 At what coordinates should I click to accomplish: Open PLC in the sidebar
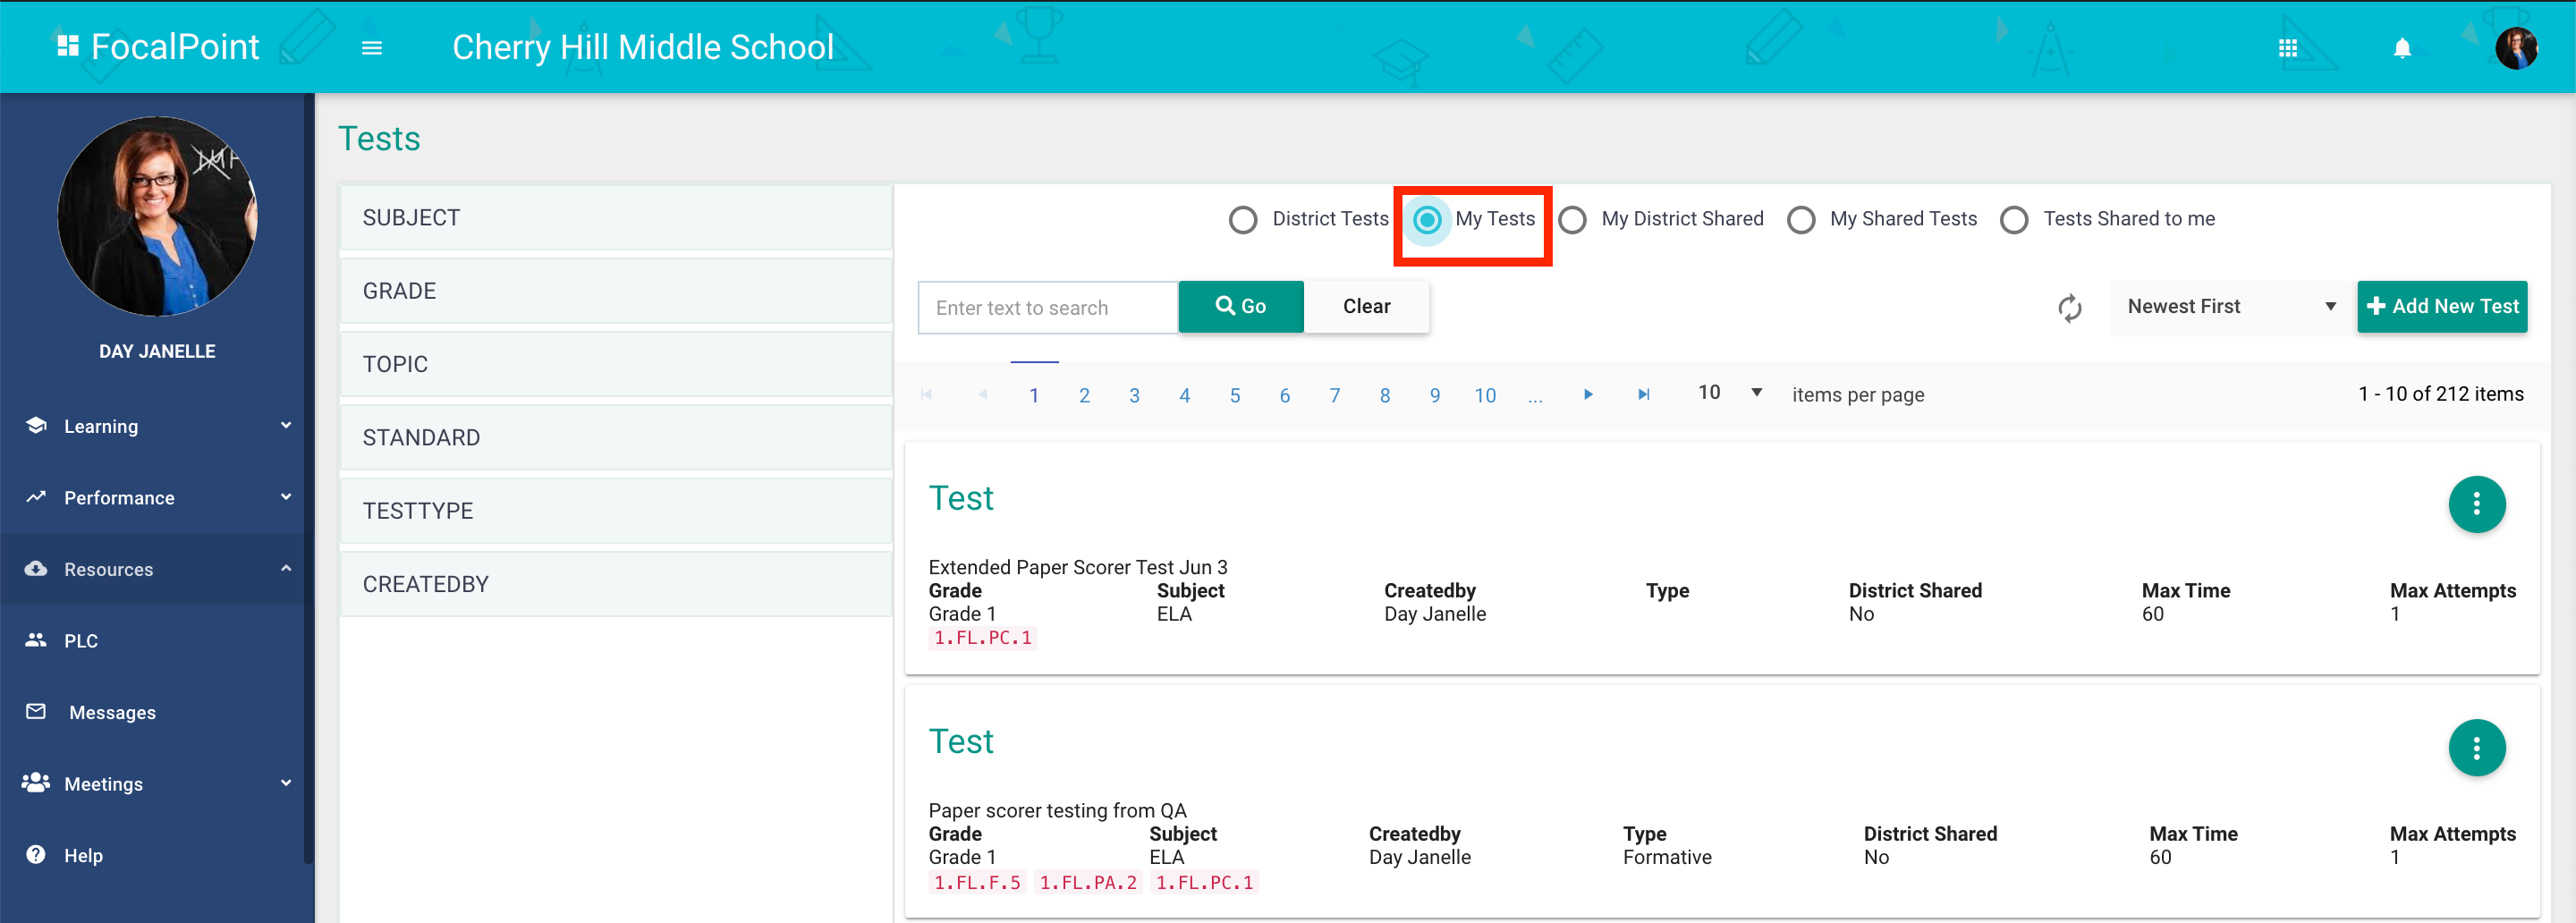point(81,641)
